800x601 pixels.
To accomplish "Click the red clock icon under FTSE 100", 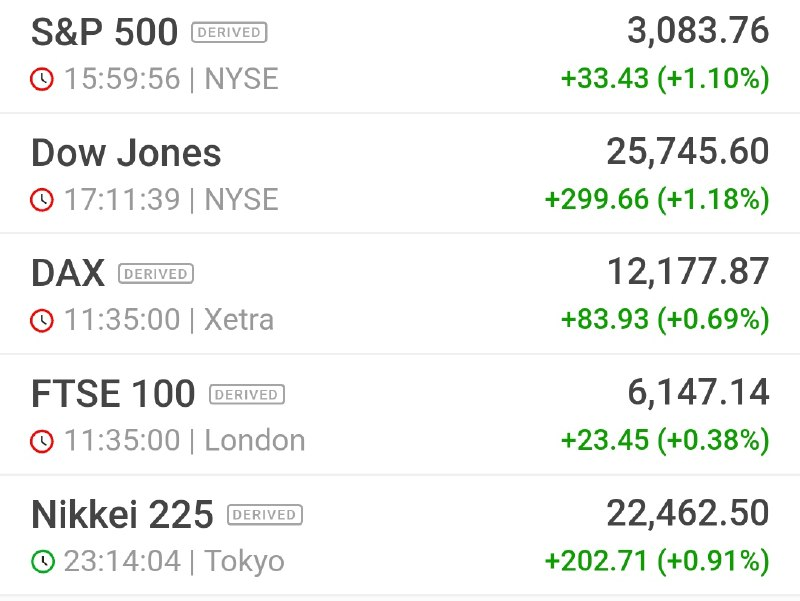I will click(42, 441).
